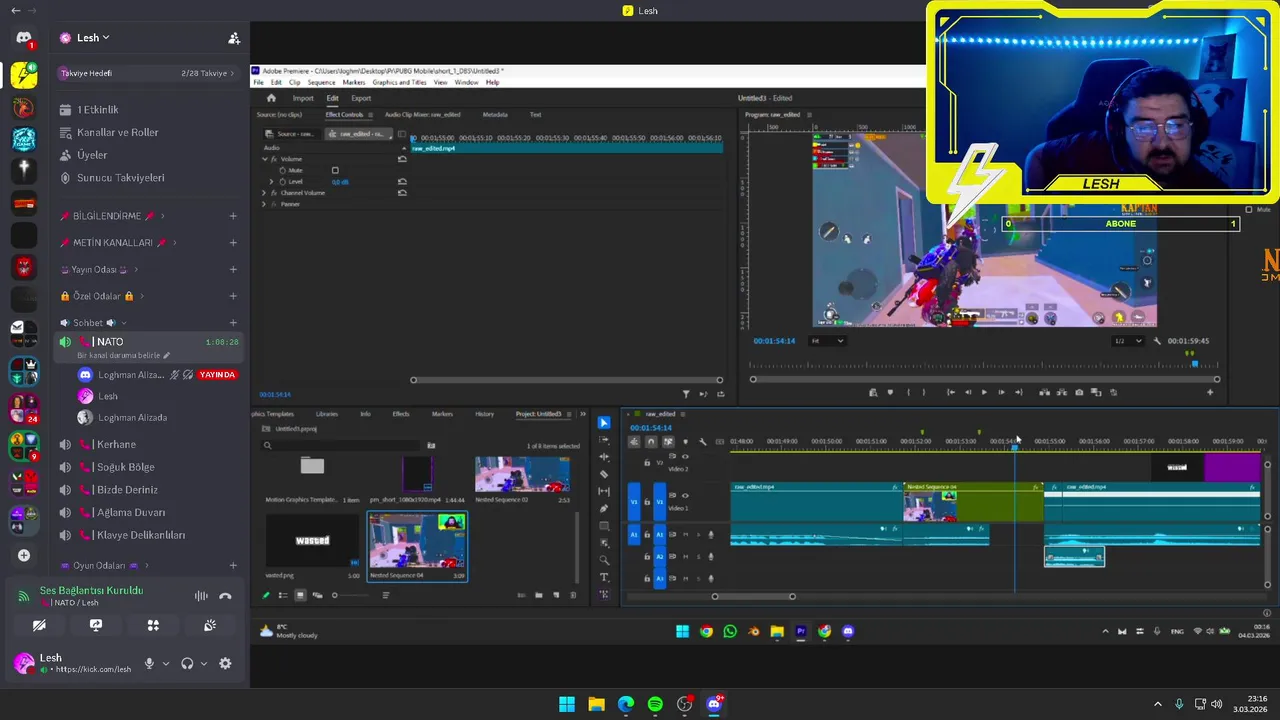Open the Sequence menu
Viewport: 1280px width, 720px height.
click(321, 82)
